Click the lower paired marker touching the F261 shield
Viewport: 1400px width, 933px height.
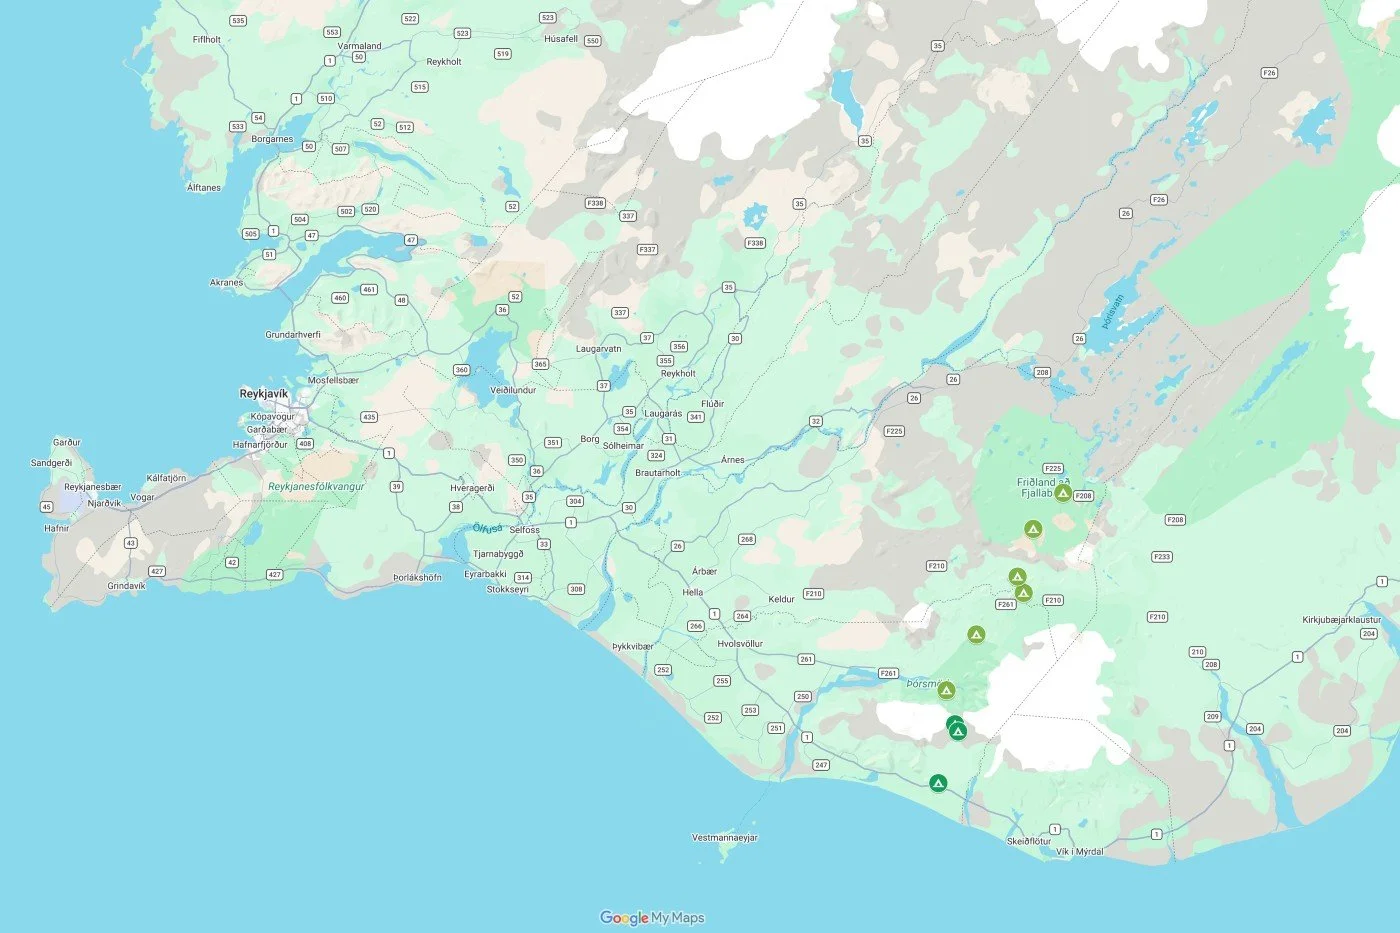click(x=1023, y=593)
